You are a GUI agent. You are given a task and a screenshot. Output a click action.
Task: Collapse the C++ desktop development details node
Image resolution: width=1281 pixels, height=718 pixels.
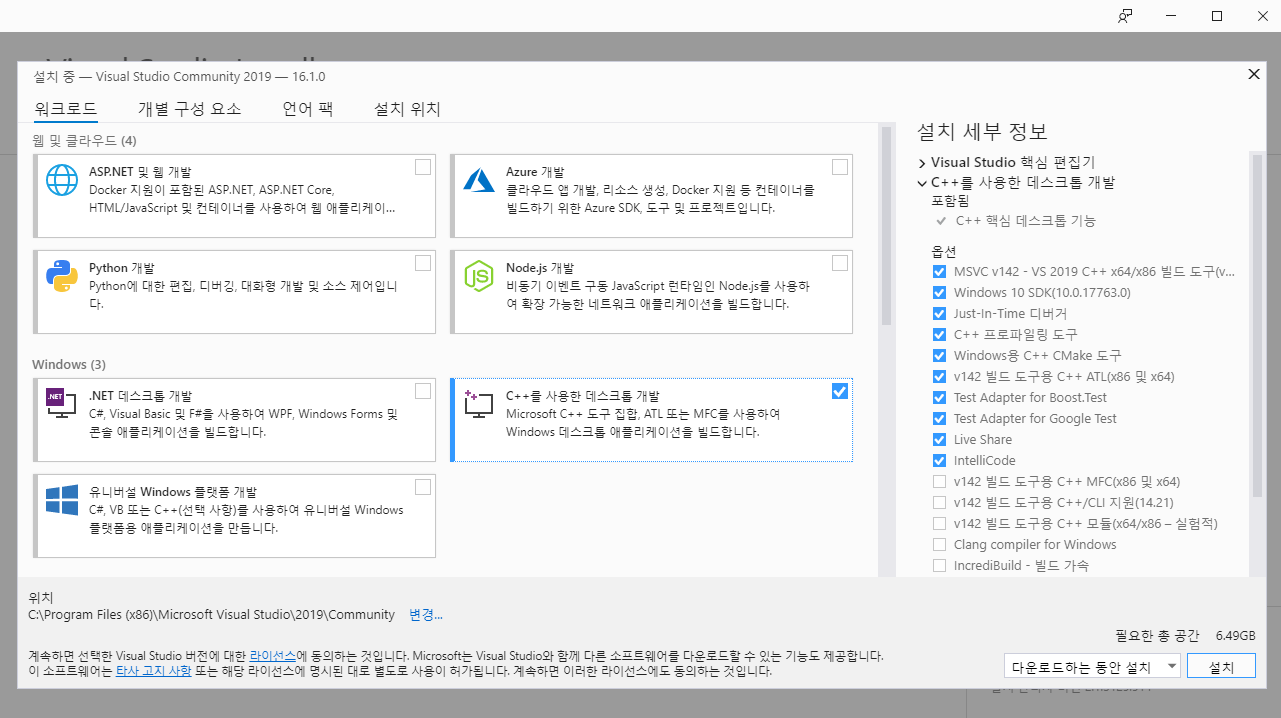tap(922, 183)
